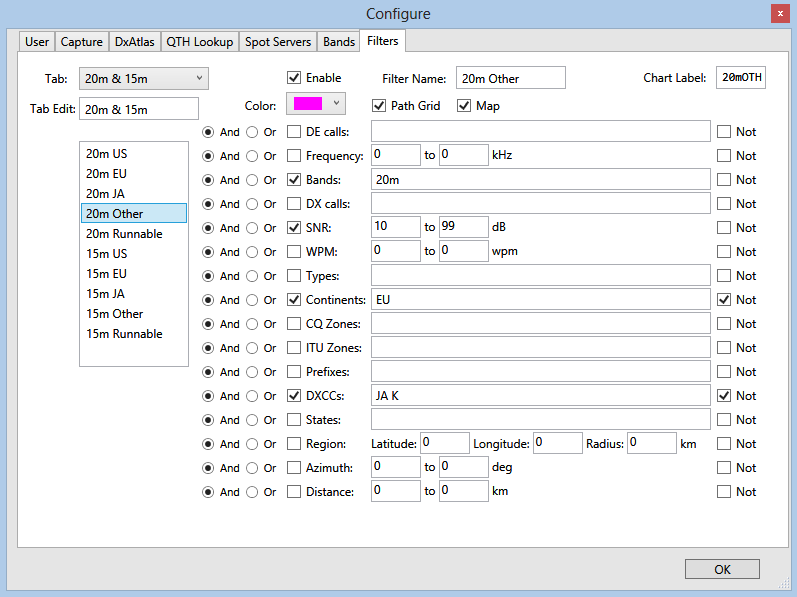Switch to the Bands tab
797x597 pixels.
pyautogui.click(x=339, y=42)
